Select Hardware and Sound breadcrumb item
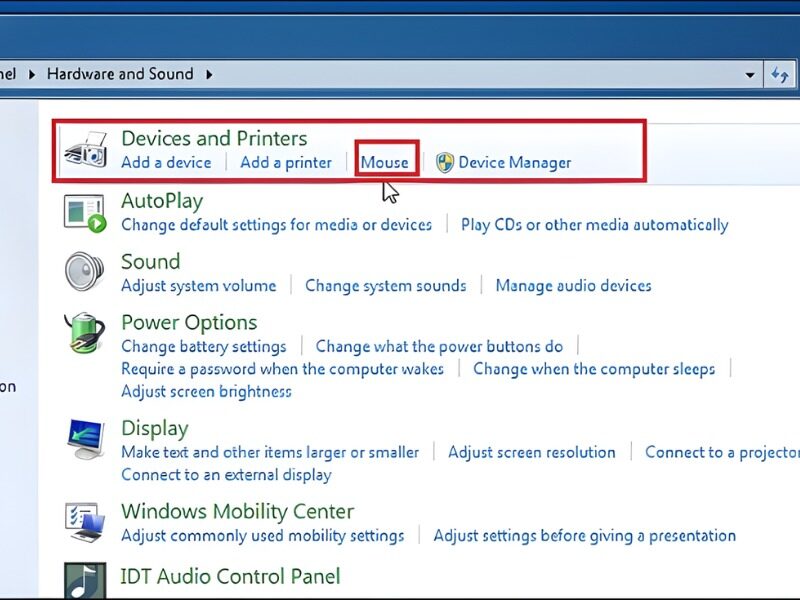This screenshot has height=600, width=800. pyautogui.click(x=120, y=74)
